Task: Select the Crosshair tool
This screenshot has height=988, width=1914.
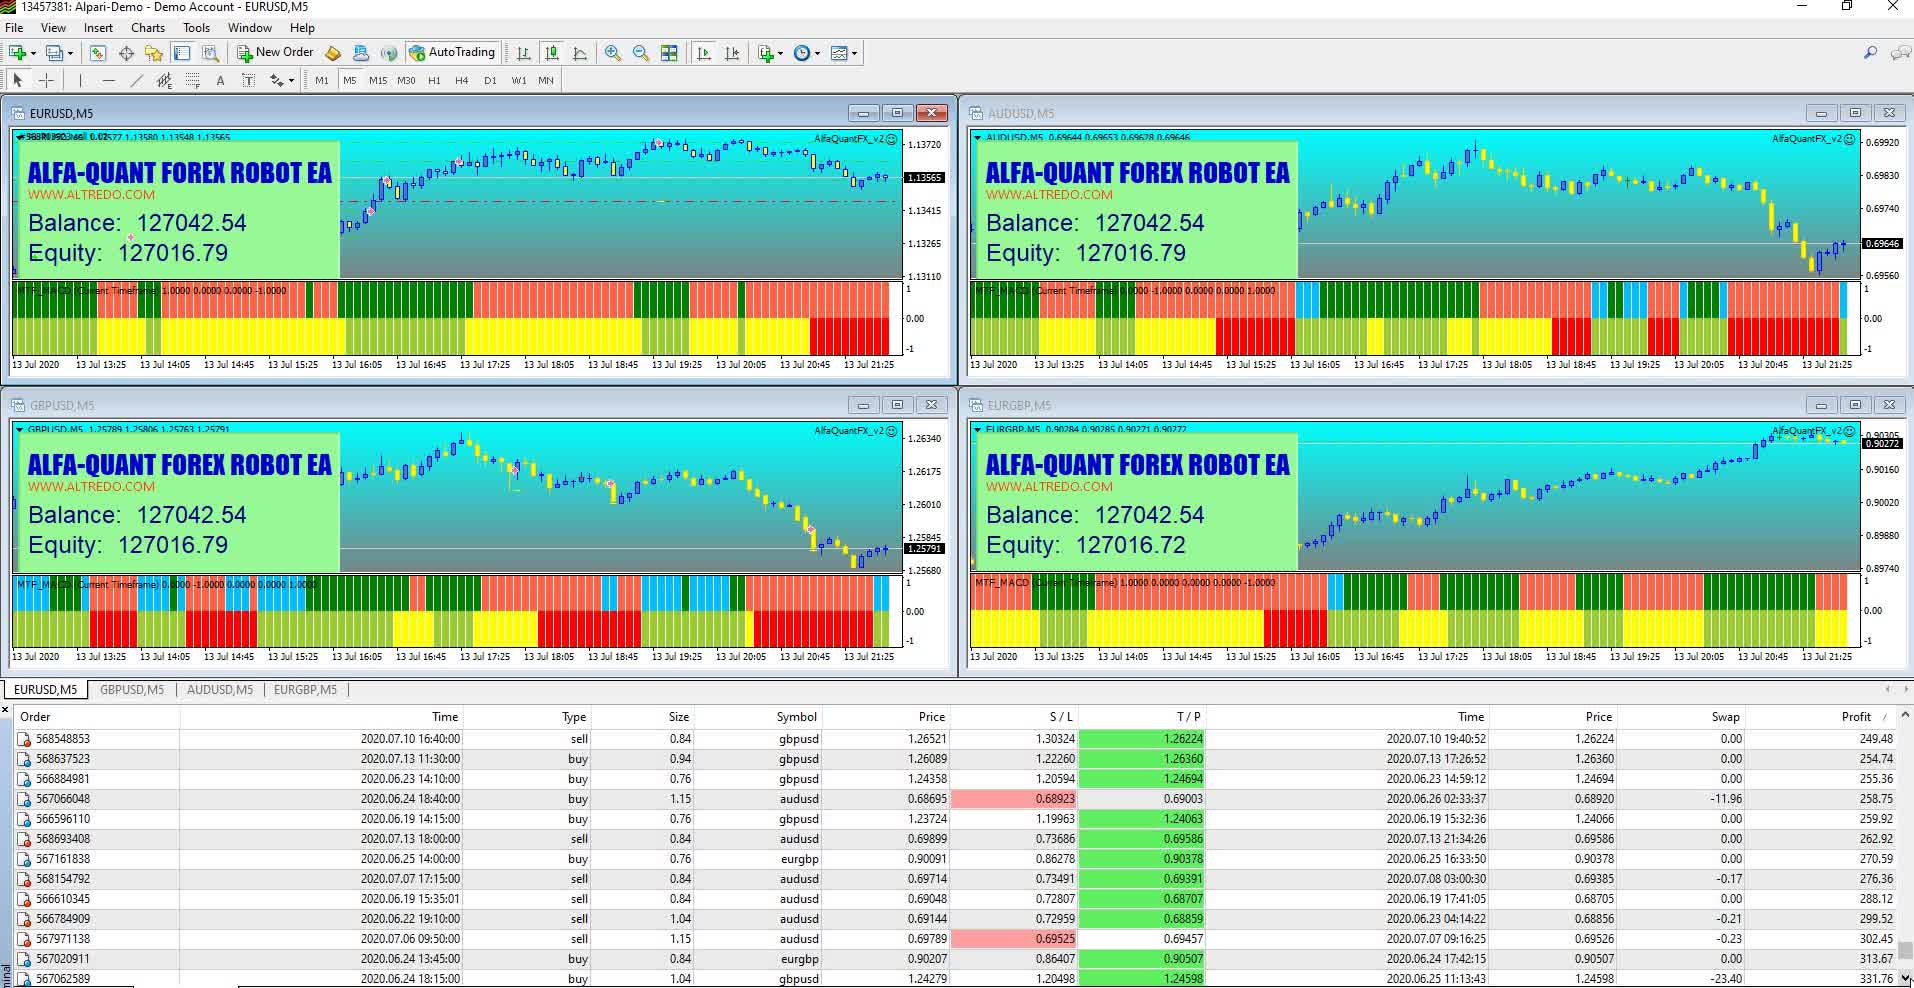Action: coord(48,80)
